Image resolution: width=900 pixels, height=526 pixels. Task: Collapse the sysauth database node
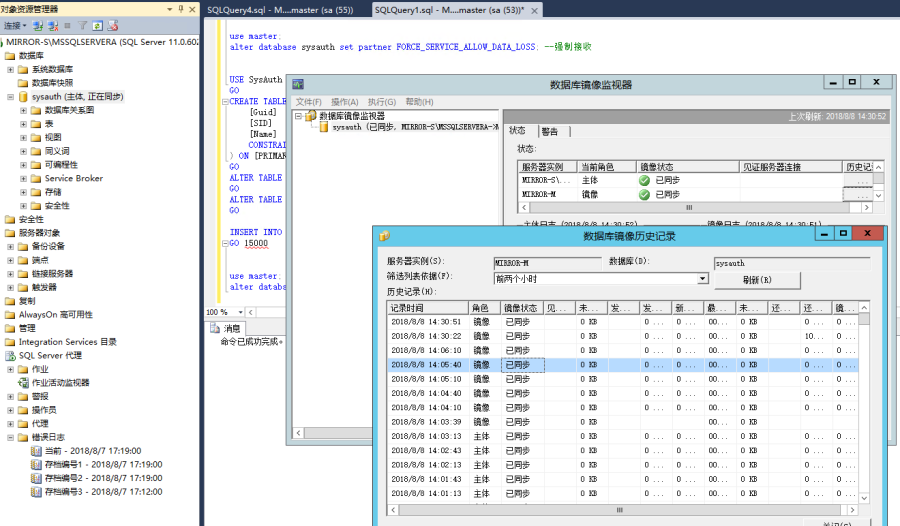click(10, 97)
